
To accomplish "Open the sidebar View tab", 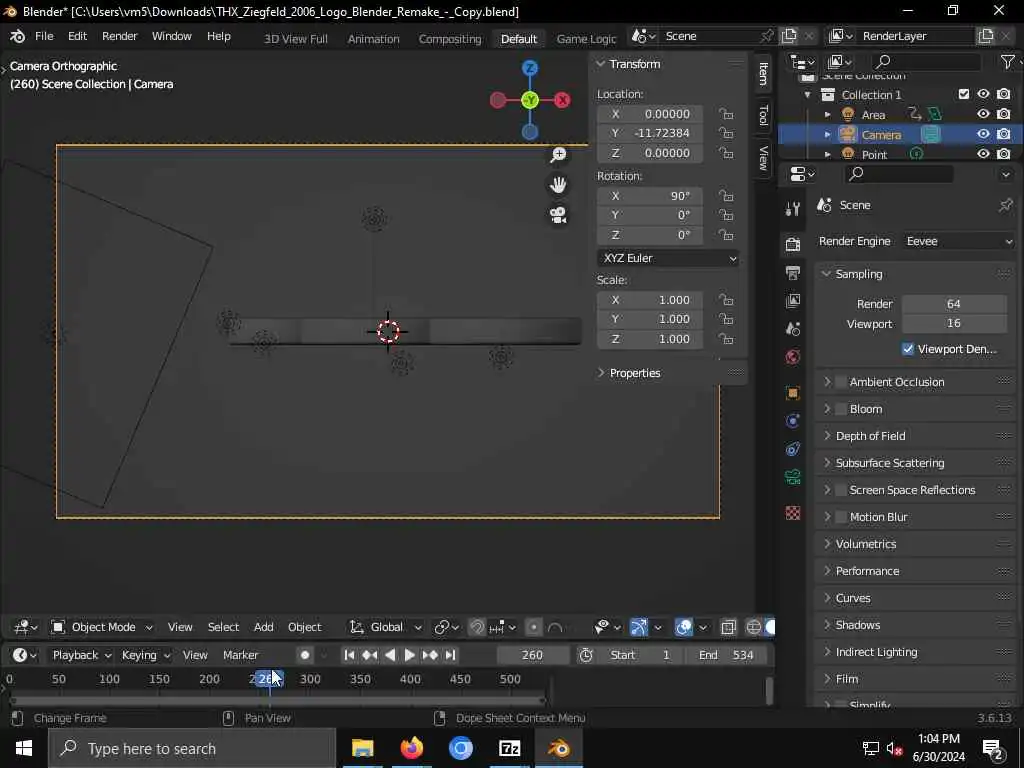I will [x=763, y=157].
